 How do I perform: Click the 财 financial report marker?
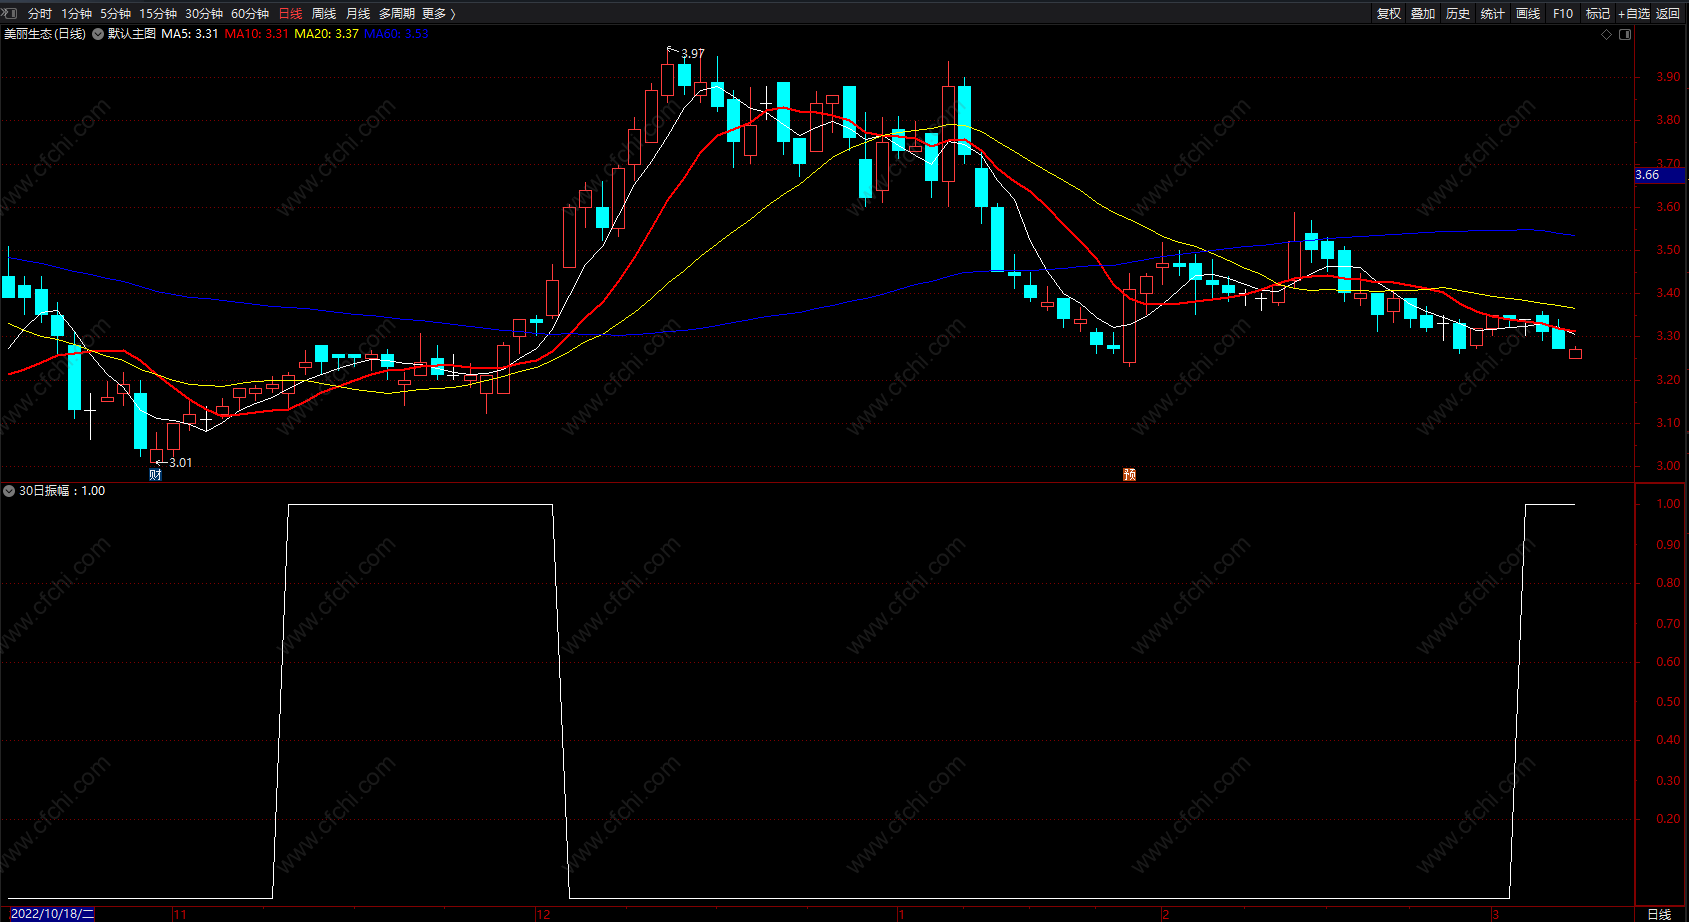pos(156,474)
